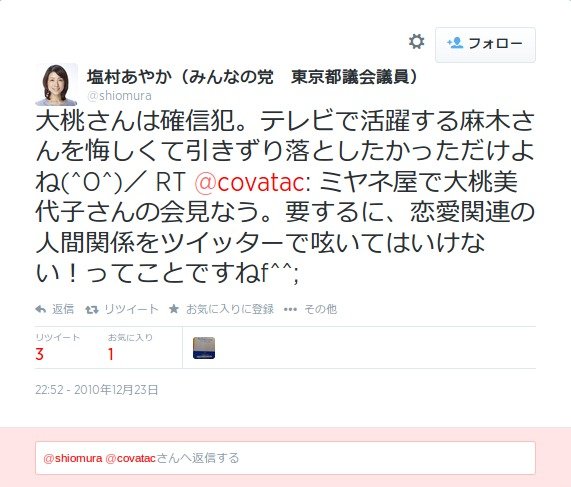
Task: Open the gear settings dropdown
Action: 416,42
